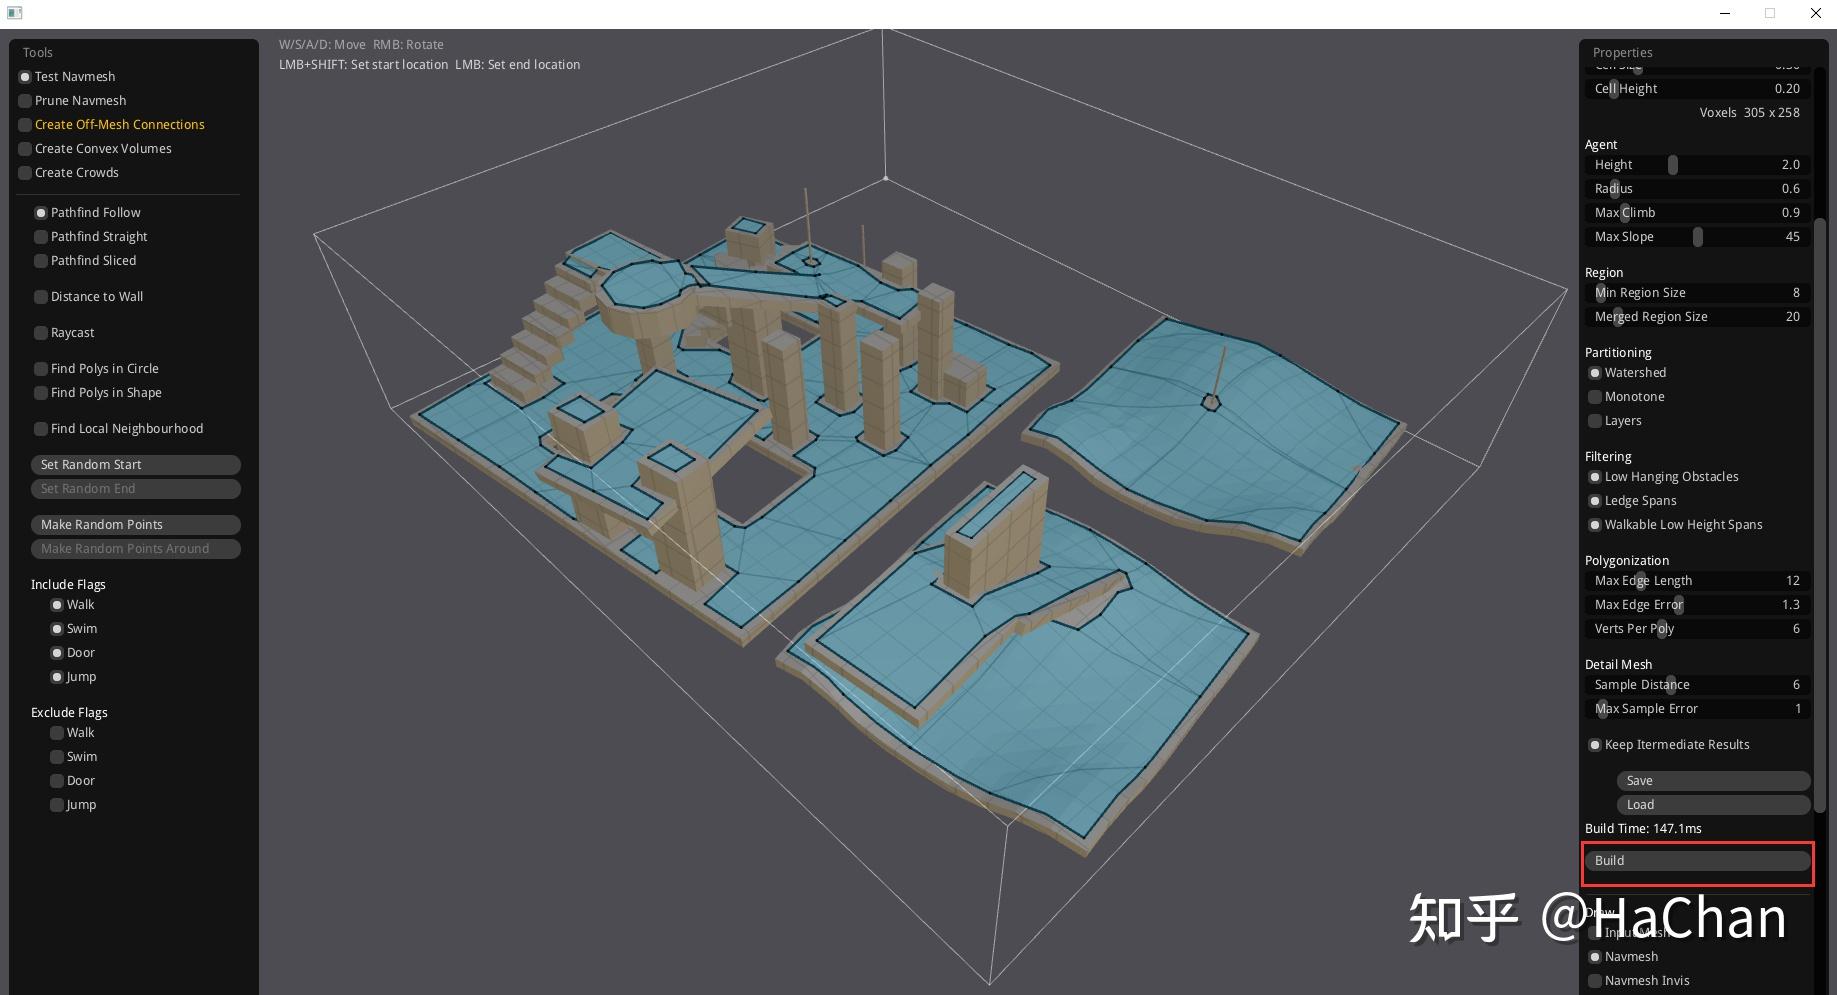Image resolution: width=1837 pixels, height=995 pixels.
Task: Click Build to generate the navmesh
Action: pos(1697,861)
